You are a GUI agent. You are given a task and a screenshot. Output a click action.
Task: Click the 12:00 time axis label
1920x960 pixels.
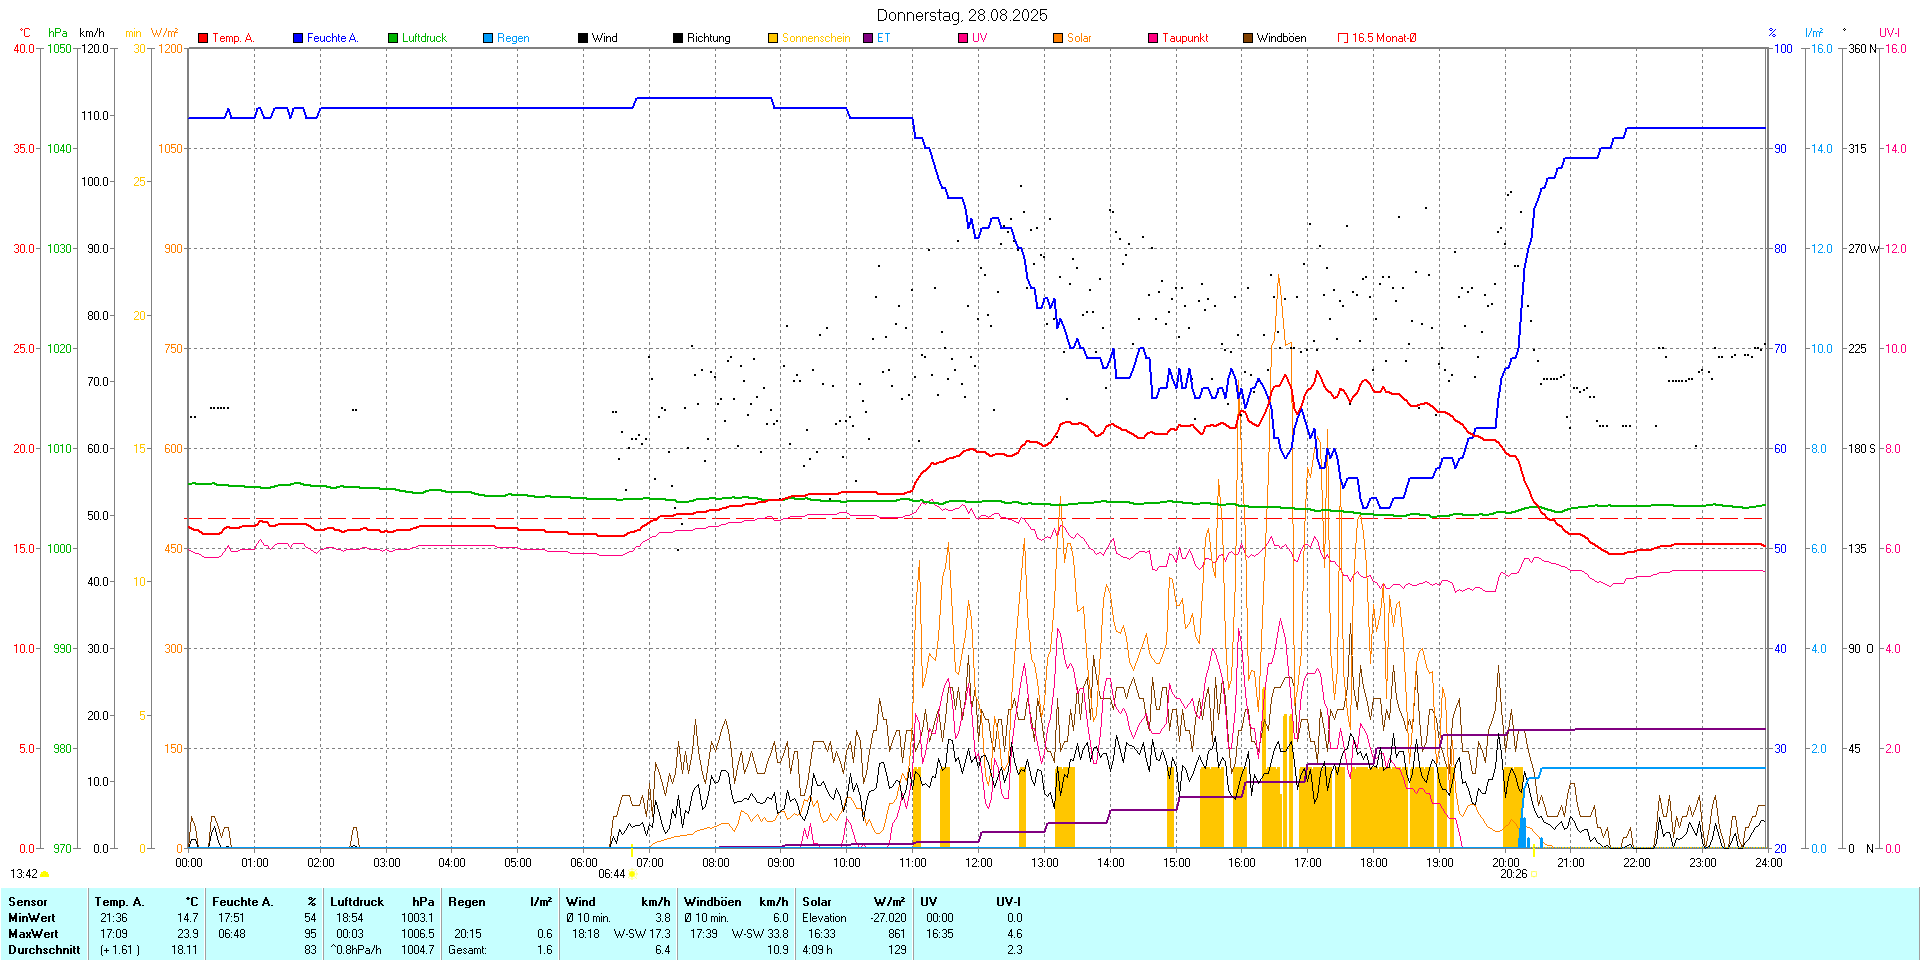[978, 863]
